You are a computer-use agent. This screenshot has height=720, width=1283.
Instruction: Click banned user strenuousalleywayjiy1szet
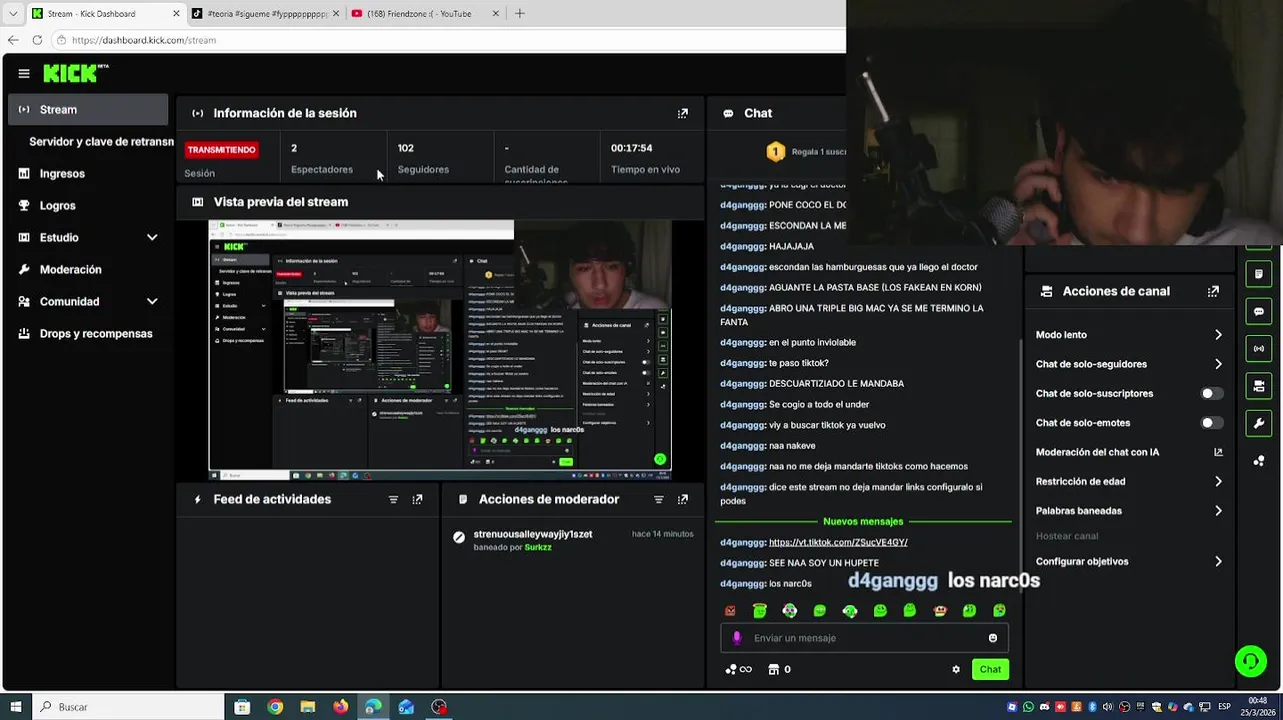coord(533,535)
